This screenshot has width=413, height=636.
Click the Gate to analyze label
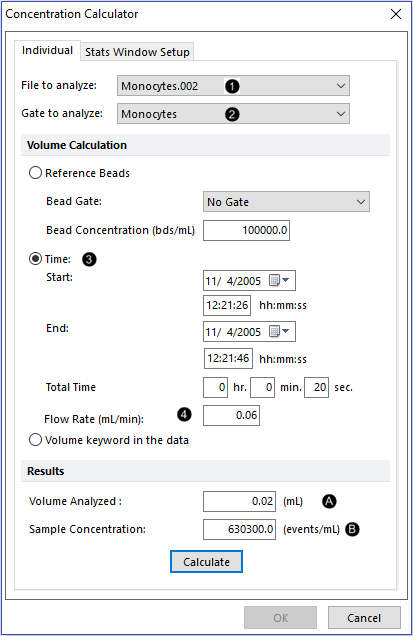tap(62, 113)
